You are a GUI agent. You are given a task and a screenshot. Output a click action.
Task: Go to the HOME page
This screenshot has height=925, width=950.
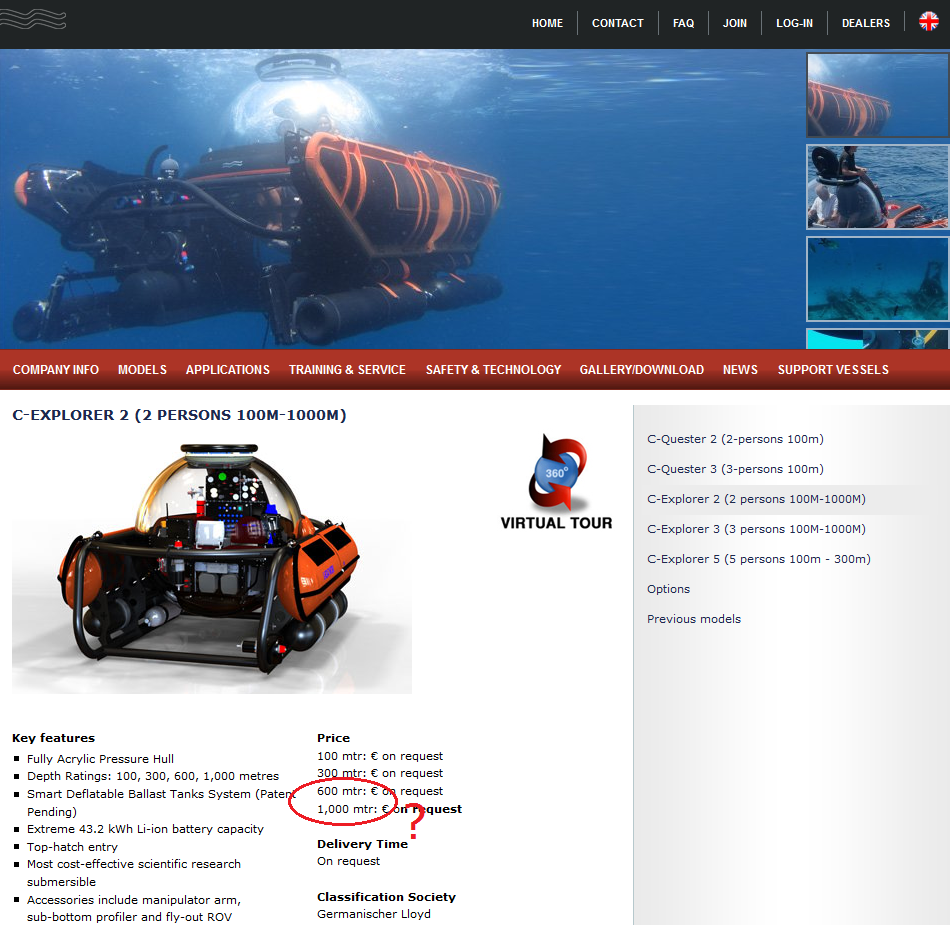pos(547,23)
